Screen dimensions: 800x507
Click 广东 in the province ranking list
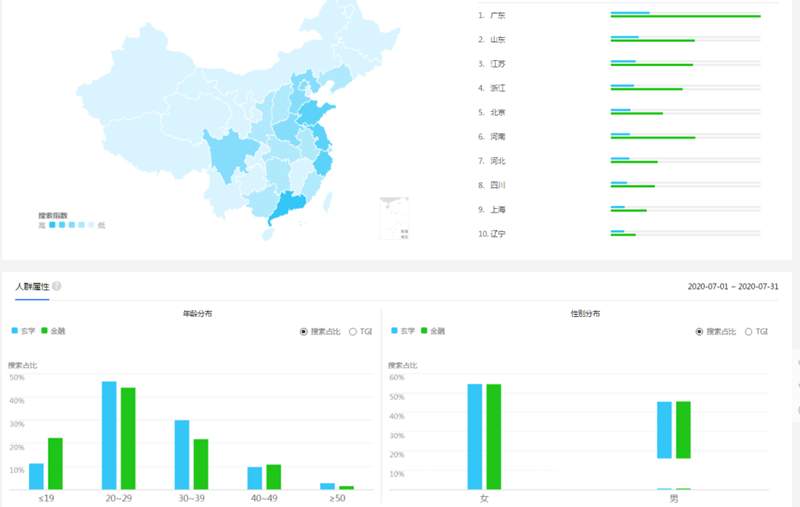(x=497, y=15)
